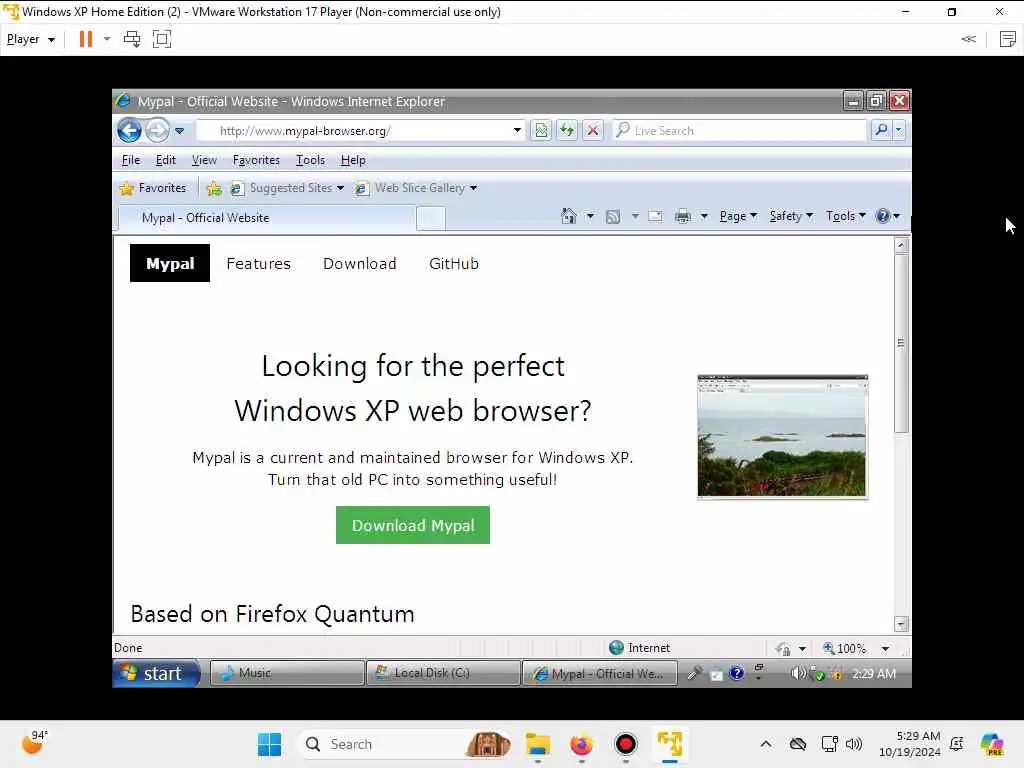This screenshot has width=1024, height=768.
Task: Open the Page command menu
Action: (738, 216)
